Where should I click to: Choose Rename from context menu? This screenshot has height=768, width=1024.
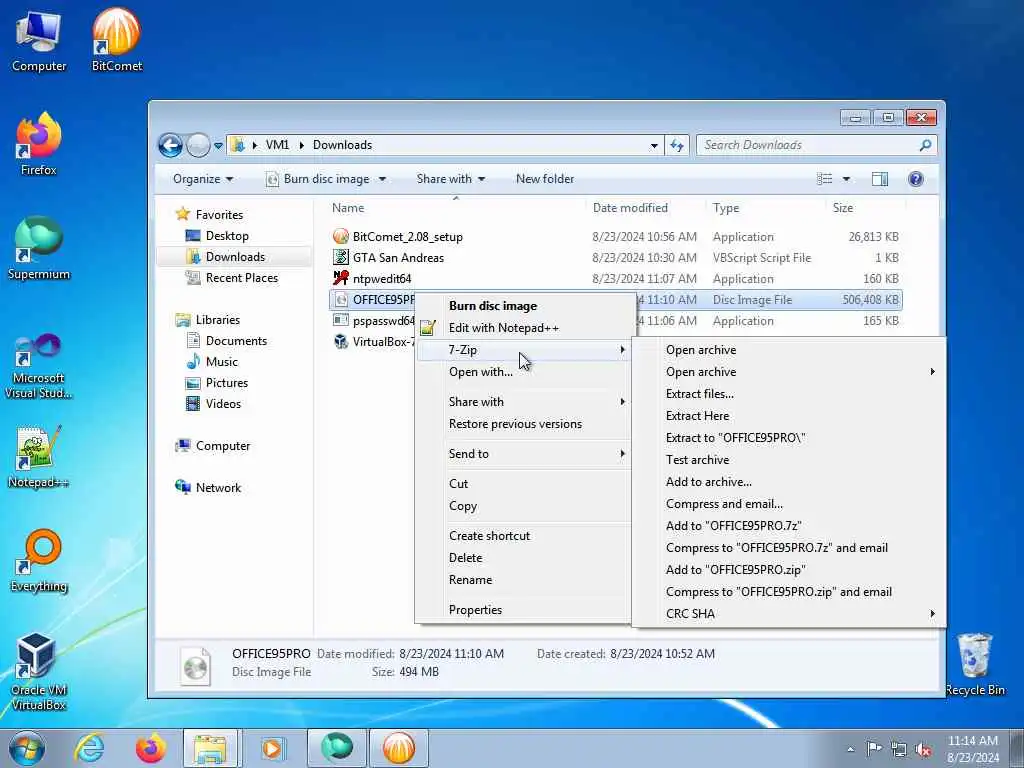coord(470,580)
